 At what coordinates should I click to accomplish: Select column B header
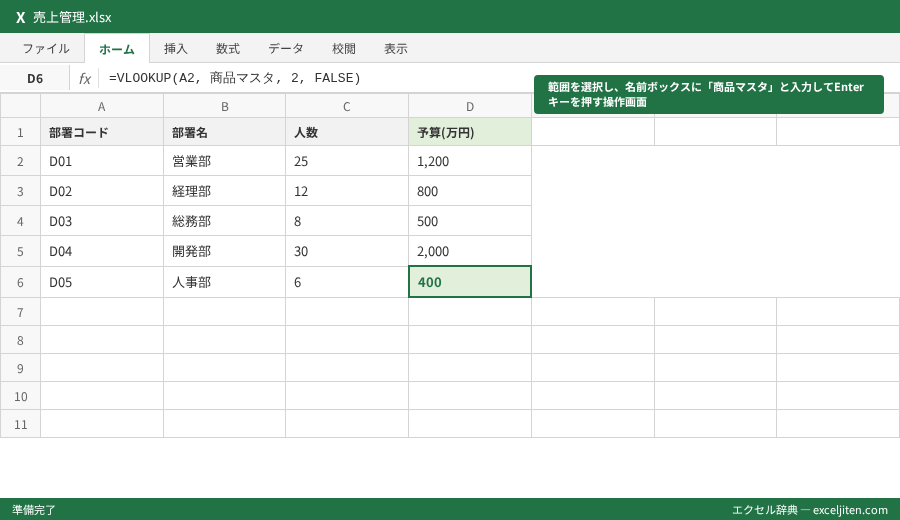(224, 106)
